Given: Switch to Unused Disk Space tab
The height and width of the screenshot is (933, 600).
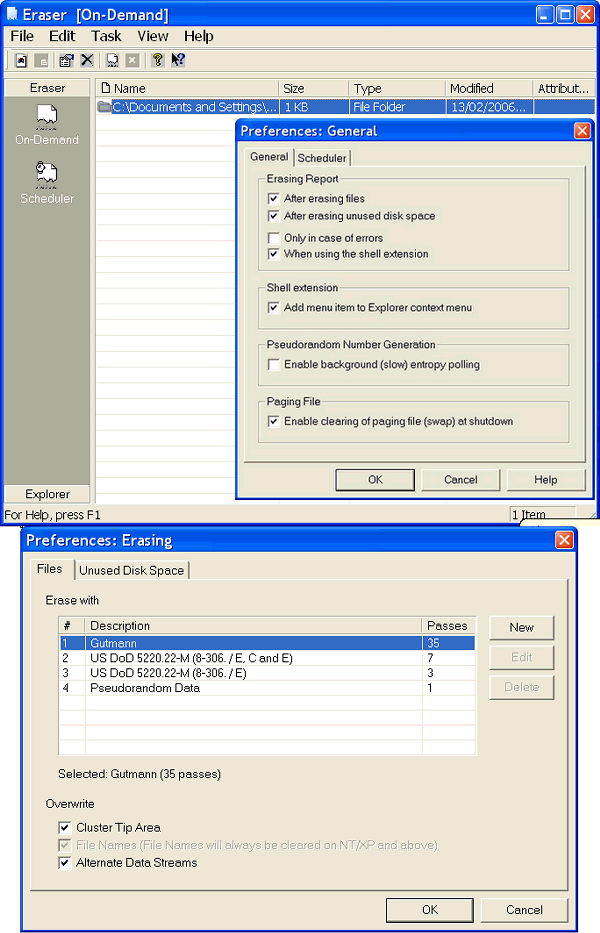Looking at the screenshot, I should pyautogui.click(x=132, y=571).
